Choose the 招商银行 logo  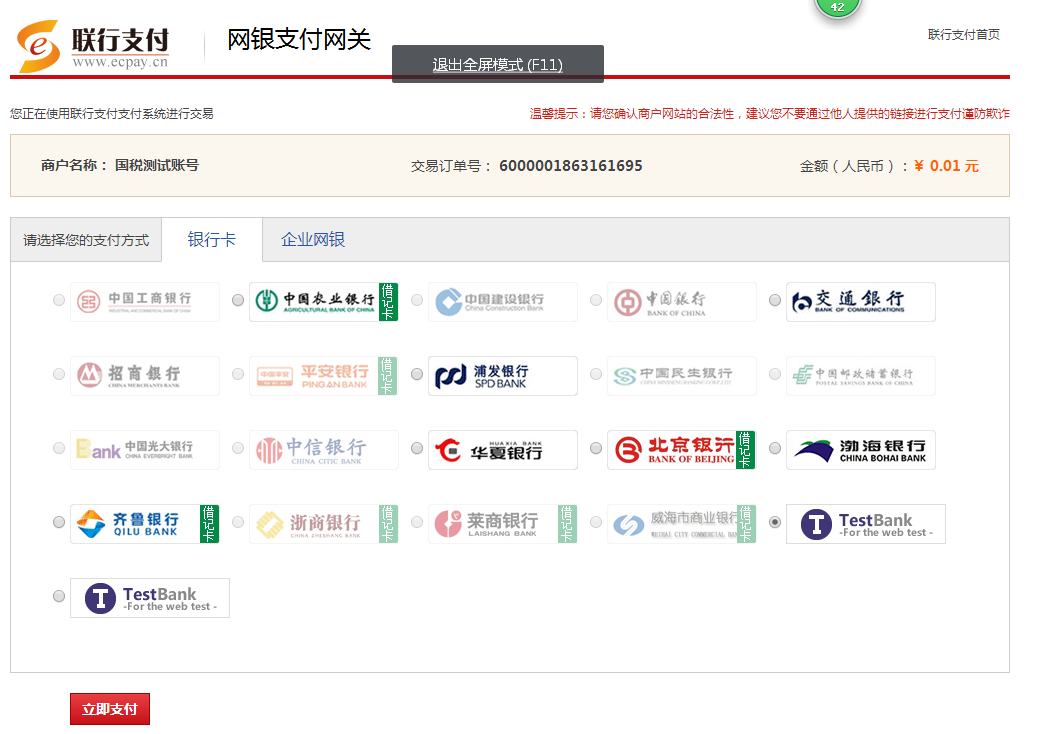145,376
